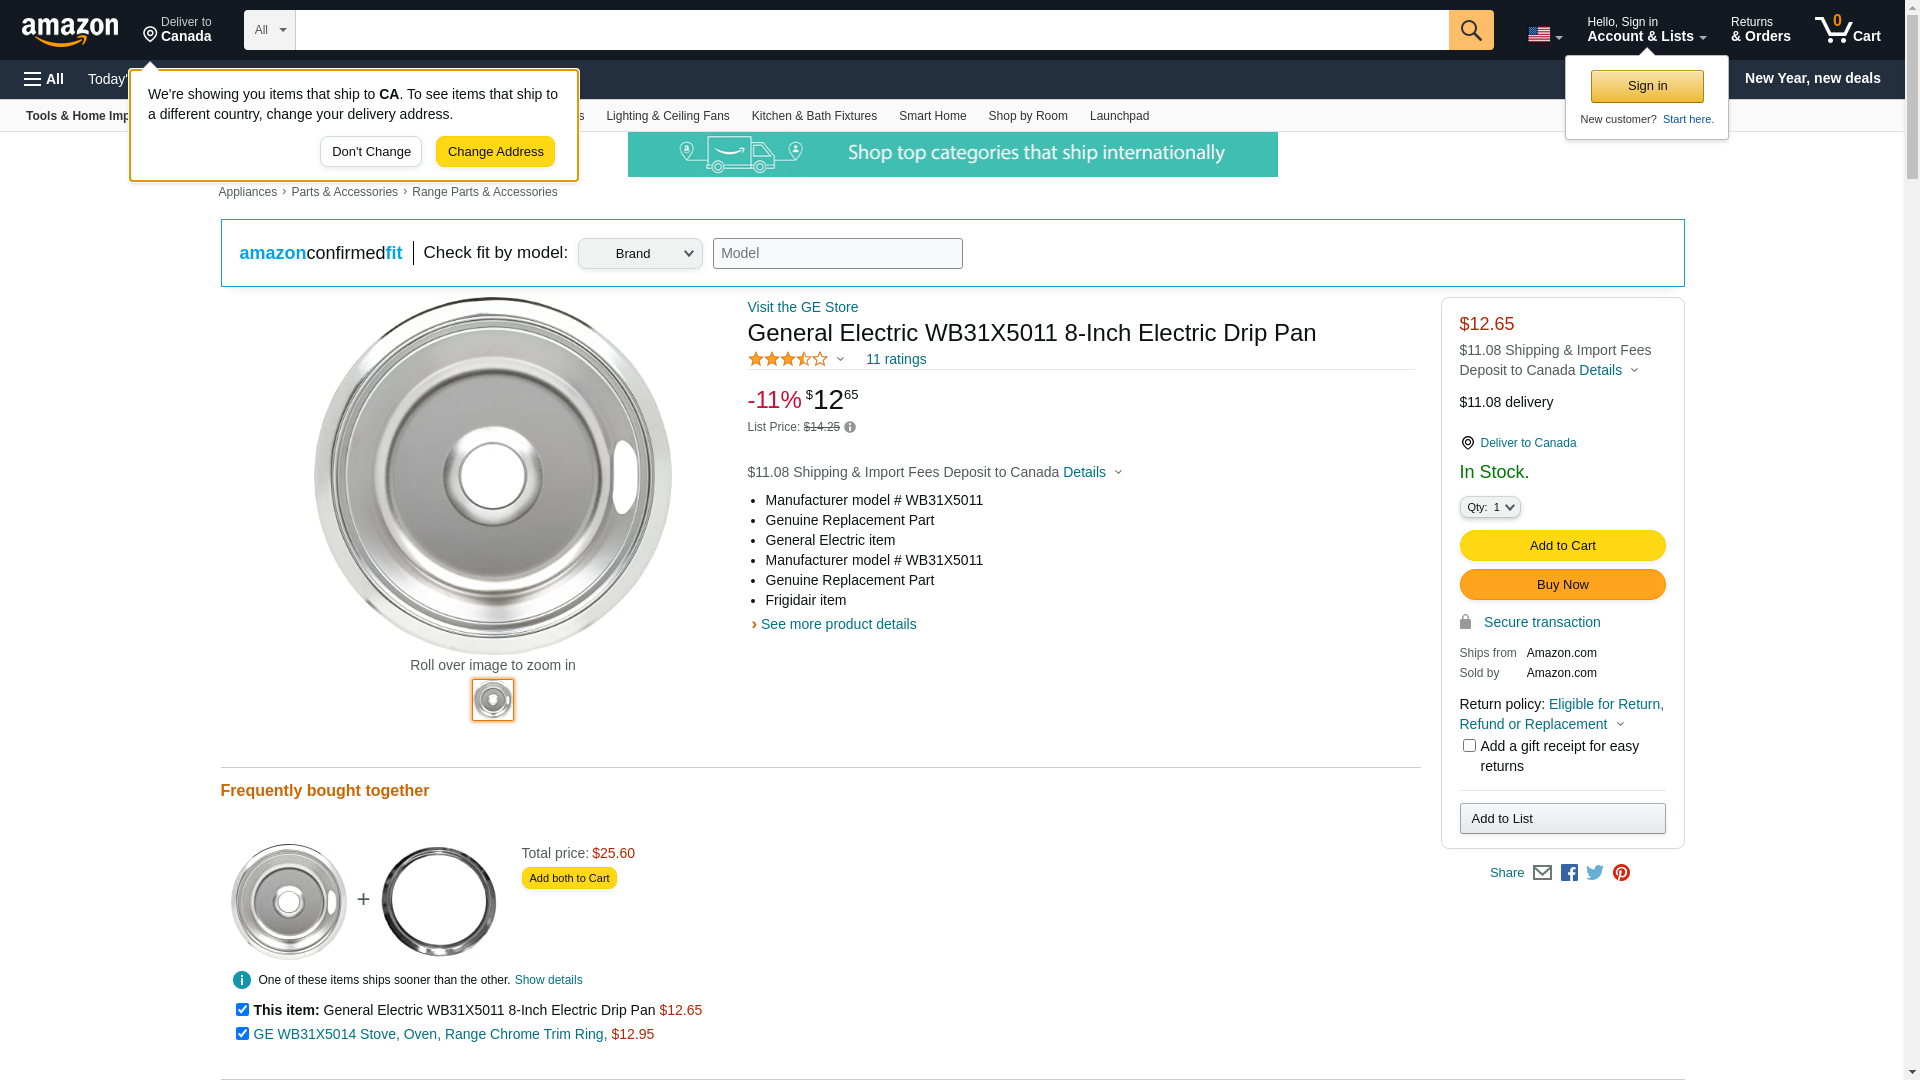1920x1080 pixels.
Task: Share the product on Facebook
Action: point(1569,873)
